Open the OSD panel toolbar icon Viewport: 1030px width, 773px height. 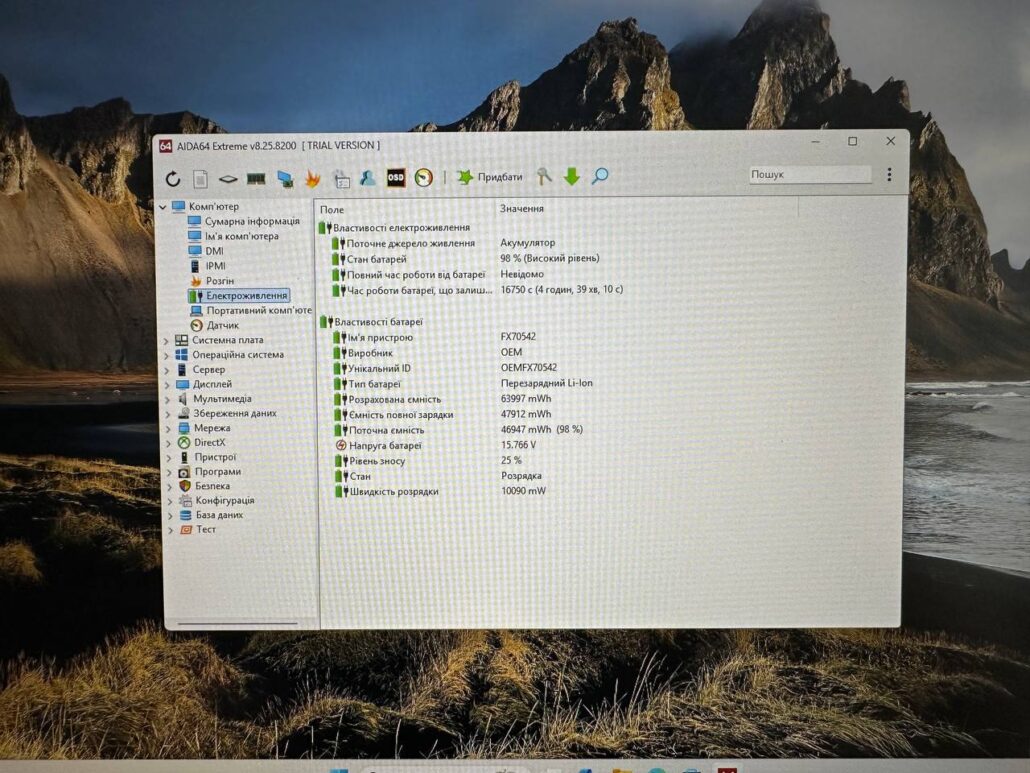coord(396,178)
